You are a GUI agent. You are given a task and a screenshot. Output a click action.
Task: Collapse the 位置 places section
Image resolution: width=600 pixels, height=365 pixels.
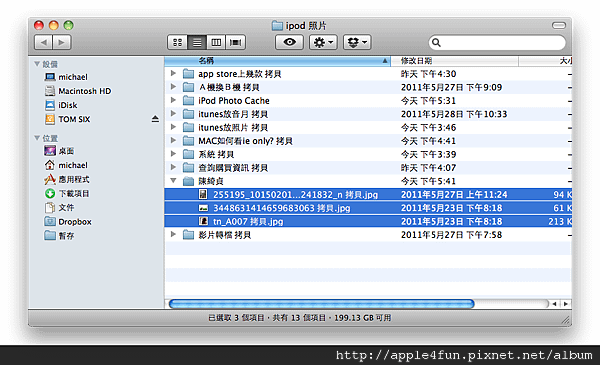coord(37,138)
